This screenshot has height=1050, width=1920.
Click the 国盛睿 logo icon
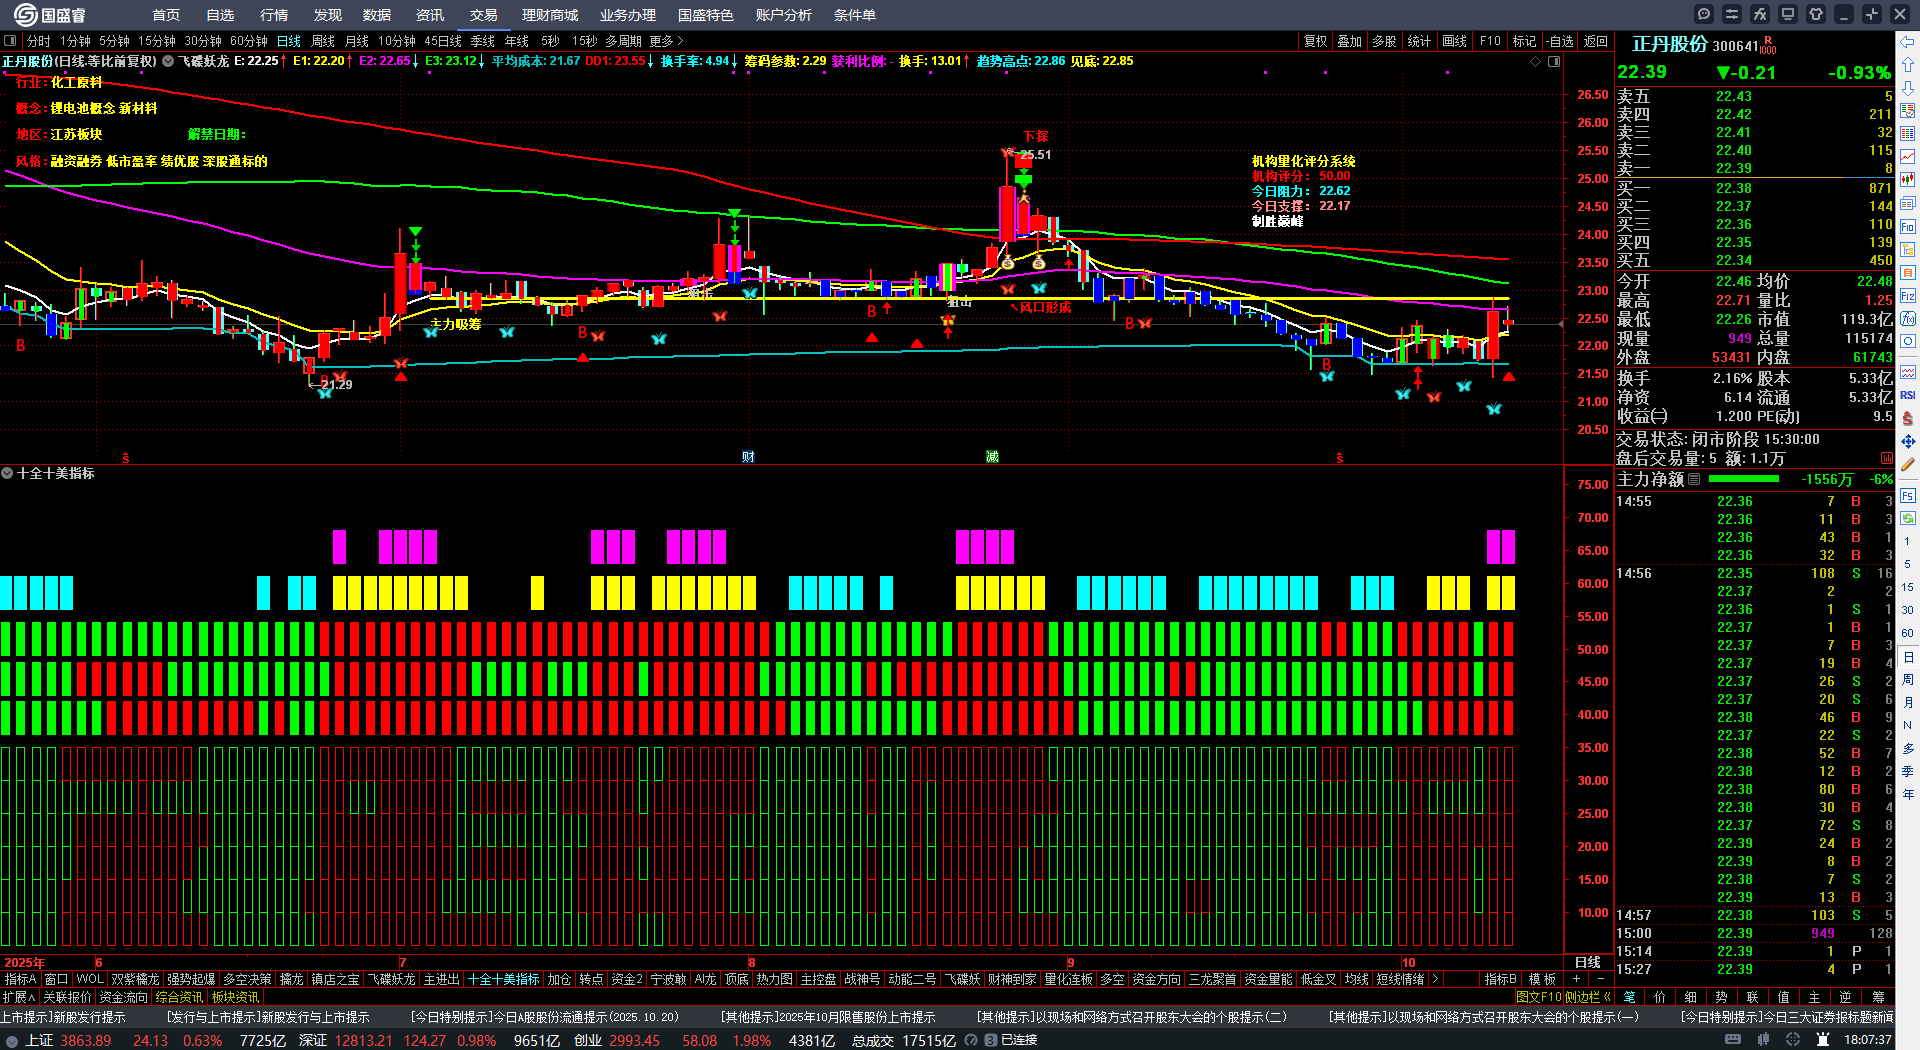pos(26,15)
